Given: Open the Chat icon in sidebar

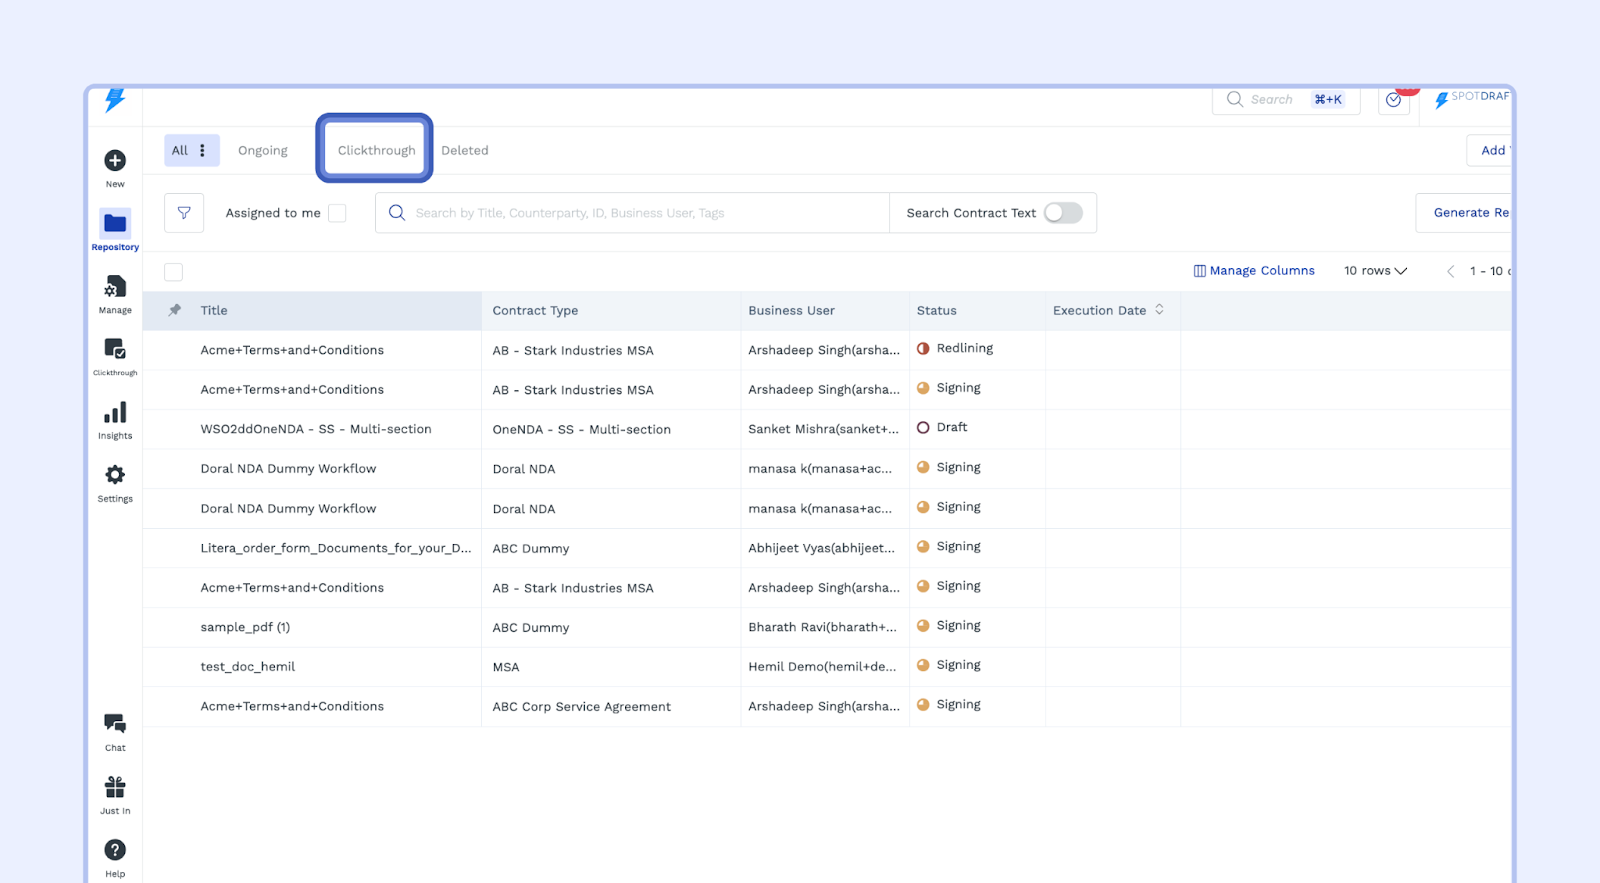Looking at the screenshot, I should [115, 724].
